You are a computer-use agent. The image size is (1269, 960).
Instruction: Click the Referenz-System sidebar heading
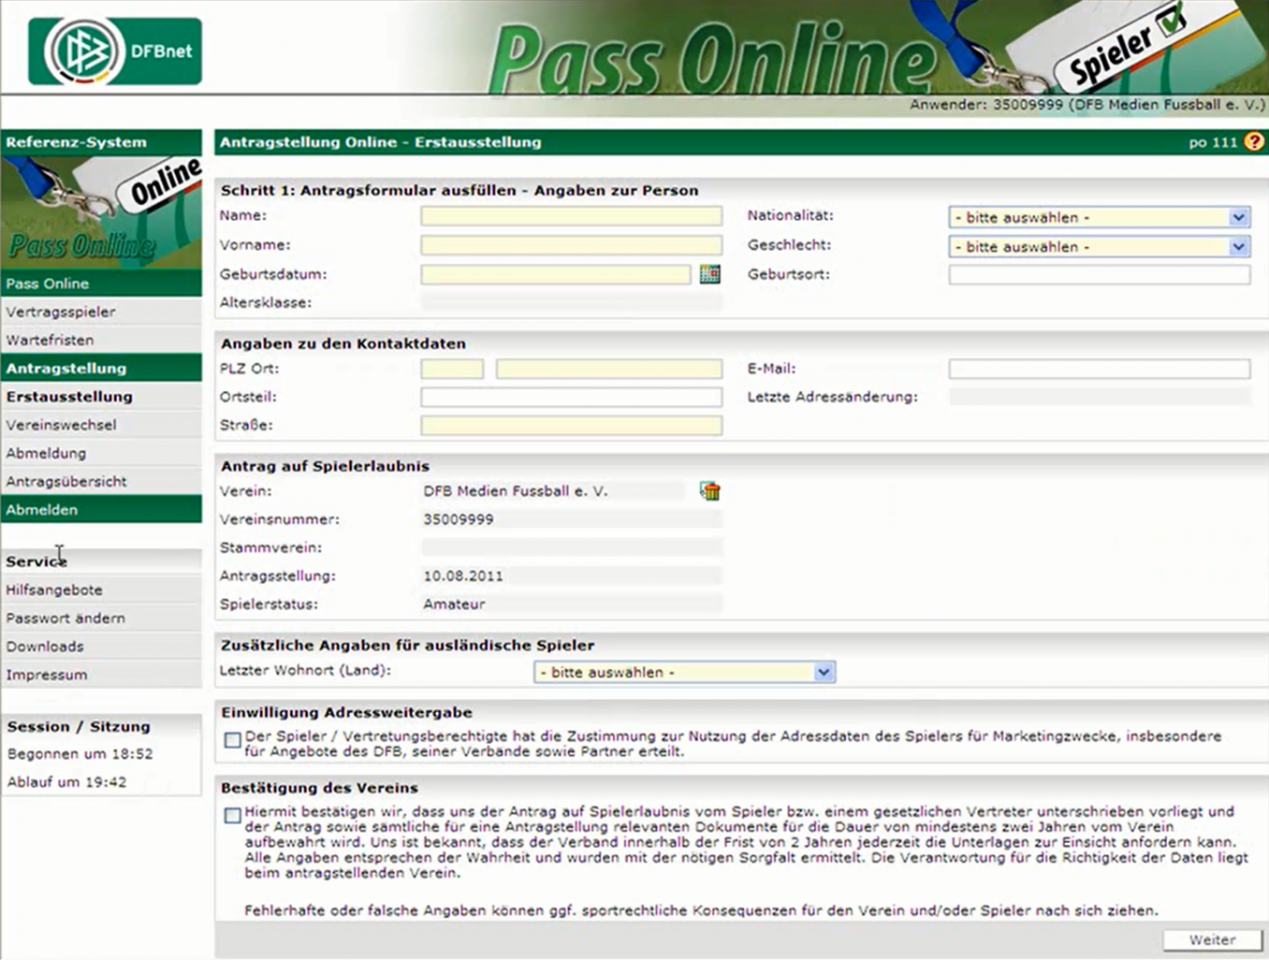coord(76,142)
